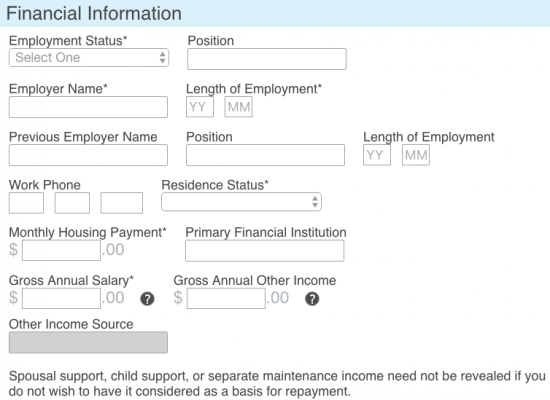550x400 pixels.
Task: Click the Previous Employer Name field
Action: (88, 155)
